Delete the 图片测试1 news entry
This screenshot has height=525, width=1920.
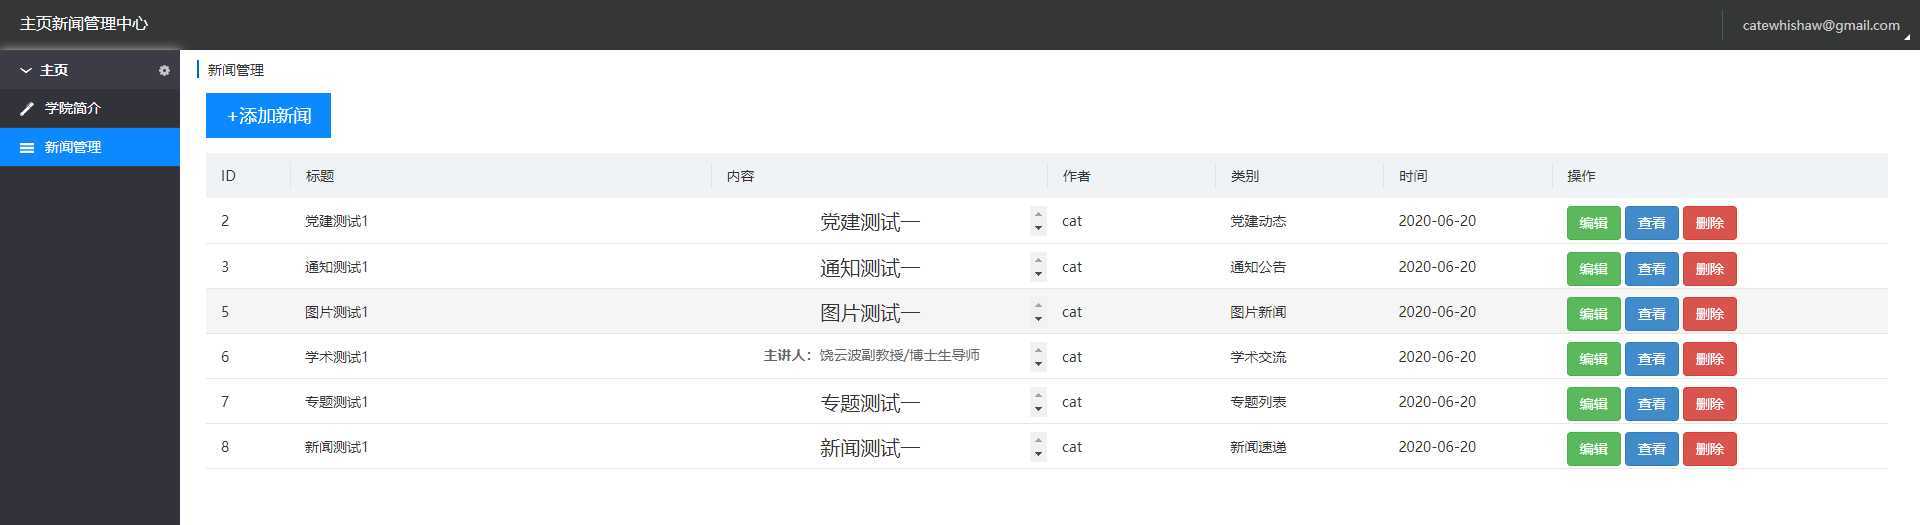click(x=1709, y=313)
